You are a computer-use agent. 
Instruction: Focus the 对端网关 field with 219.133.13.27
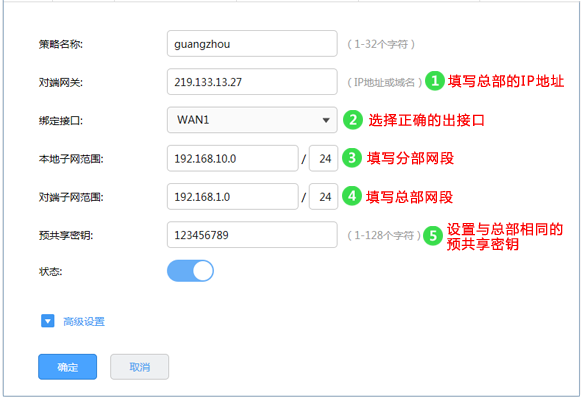(252, 82)
